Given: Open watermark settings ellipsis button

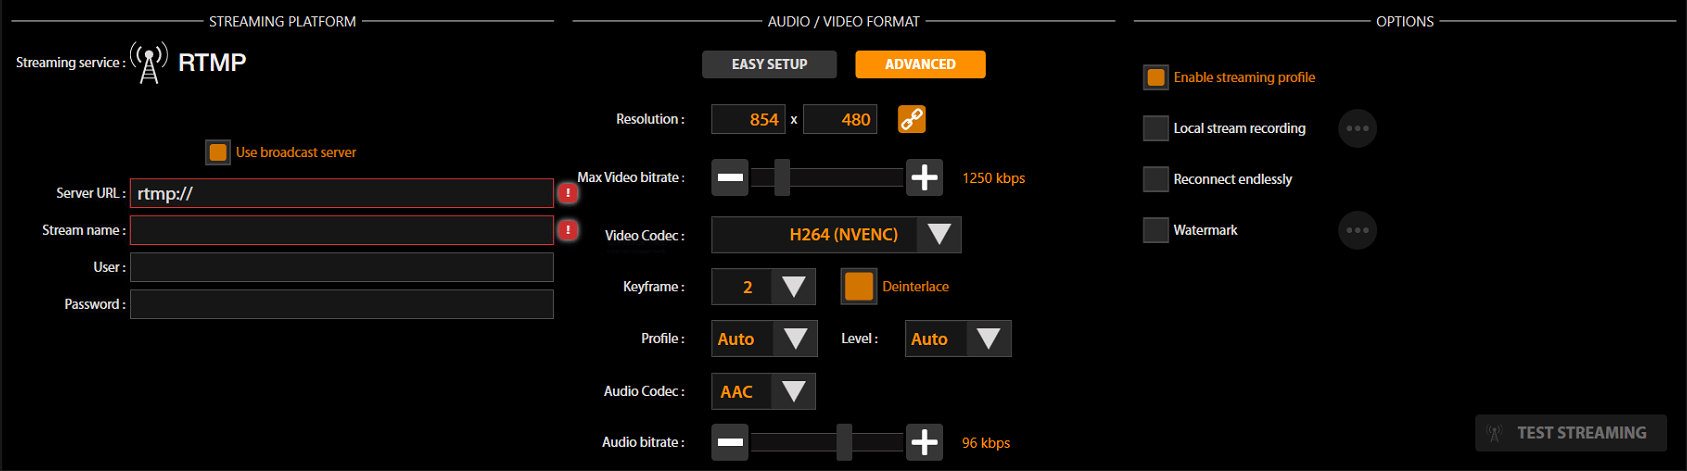Looking at the screenshot, I should 1357,230.
